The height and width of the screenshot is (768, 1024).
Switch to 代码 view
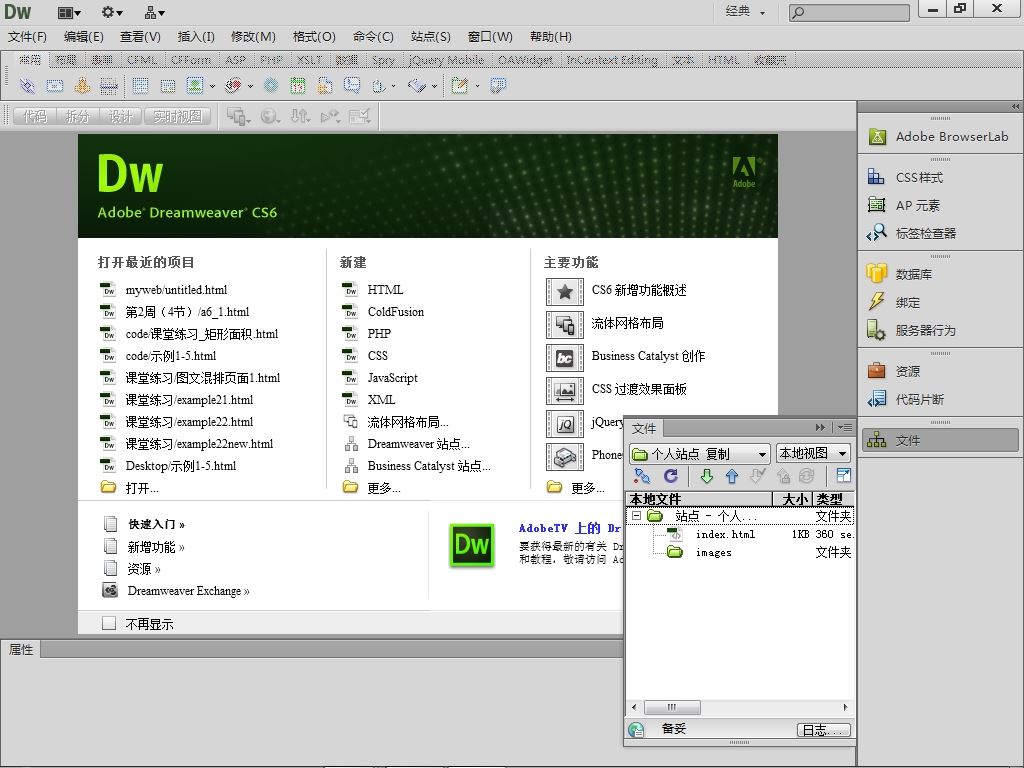tap(35, 116)
